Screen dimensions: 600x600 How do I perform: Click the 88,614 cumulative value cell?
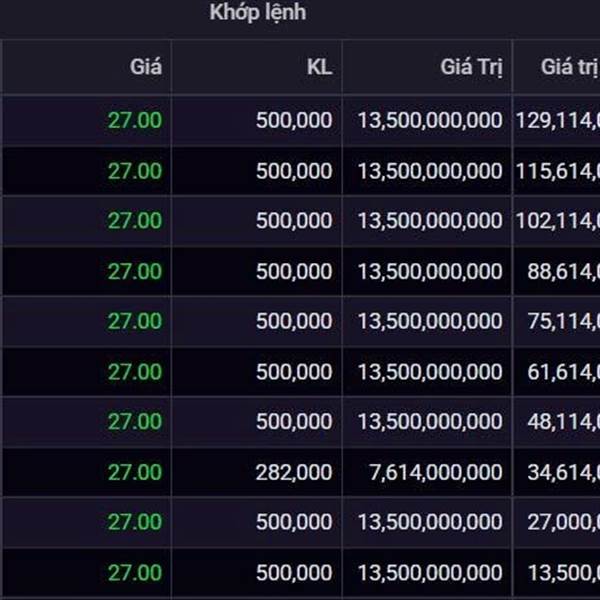pos(563,272)
